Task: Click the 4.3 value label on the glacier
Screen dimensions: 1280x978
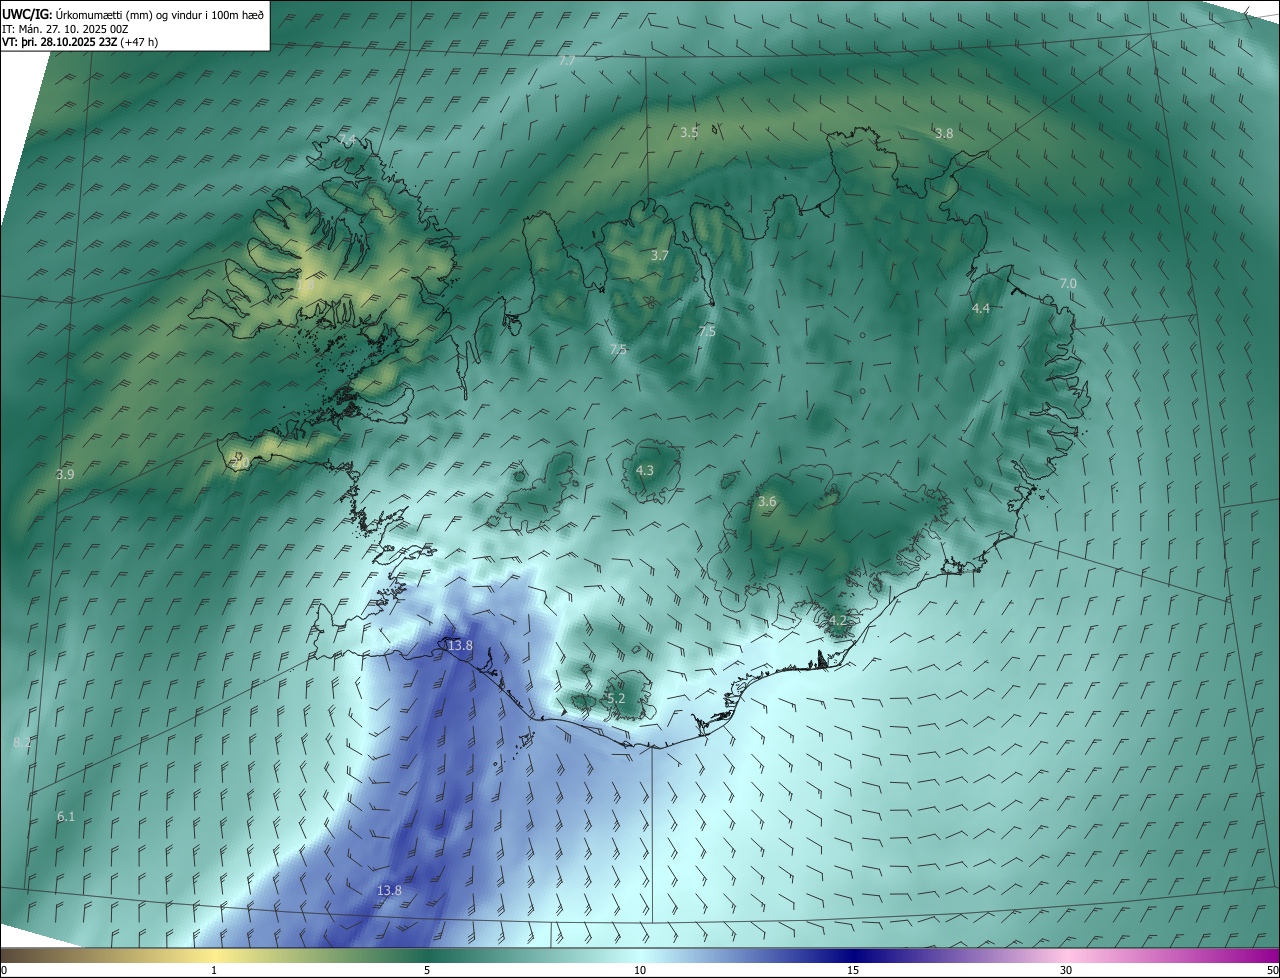Action: point(645,470)
